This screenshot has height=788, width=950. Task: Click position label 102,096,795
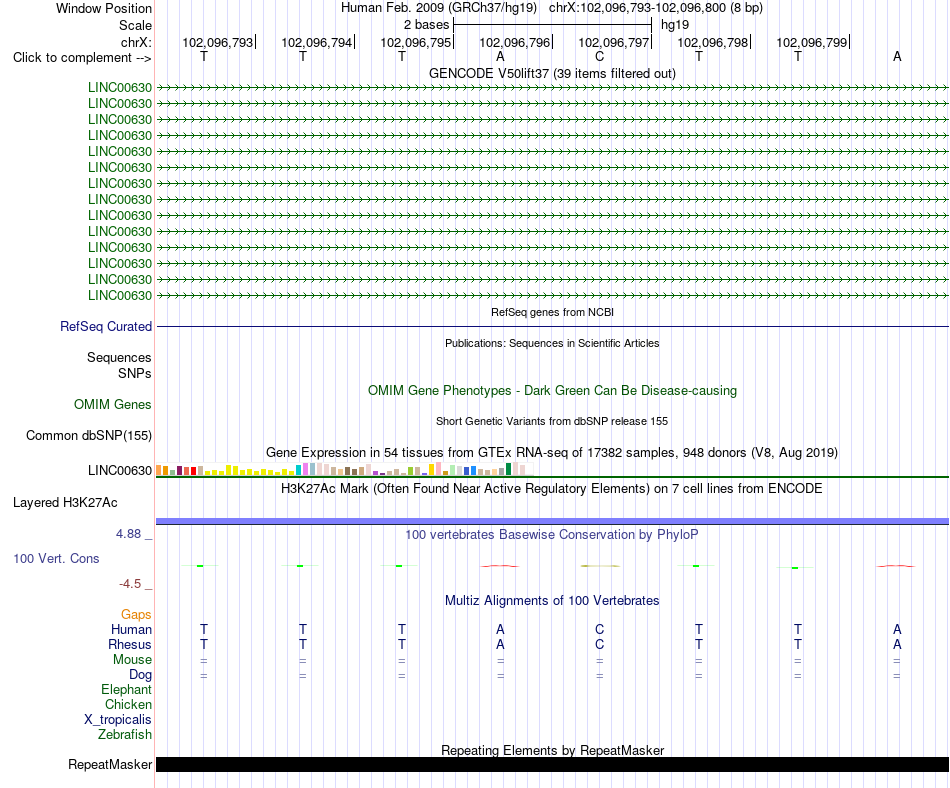click(416, 42)
